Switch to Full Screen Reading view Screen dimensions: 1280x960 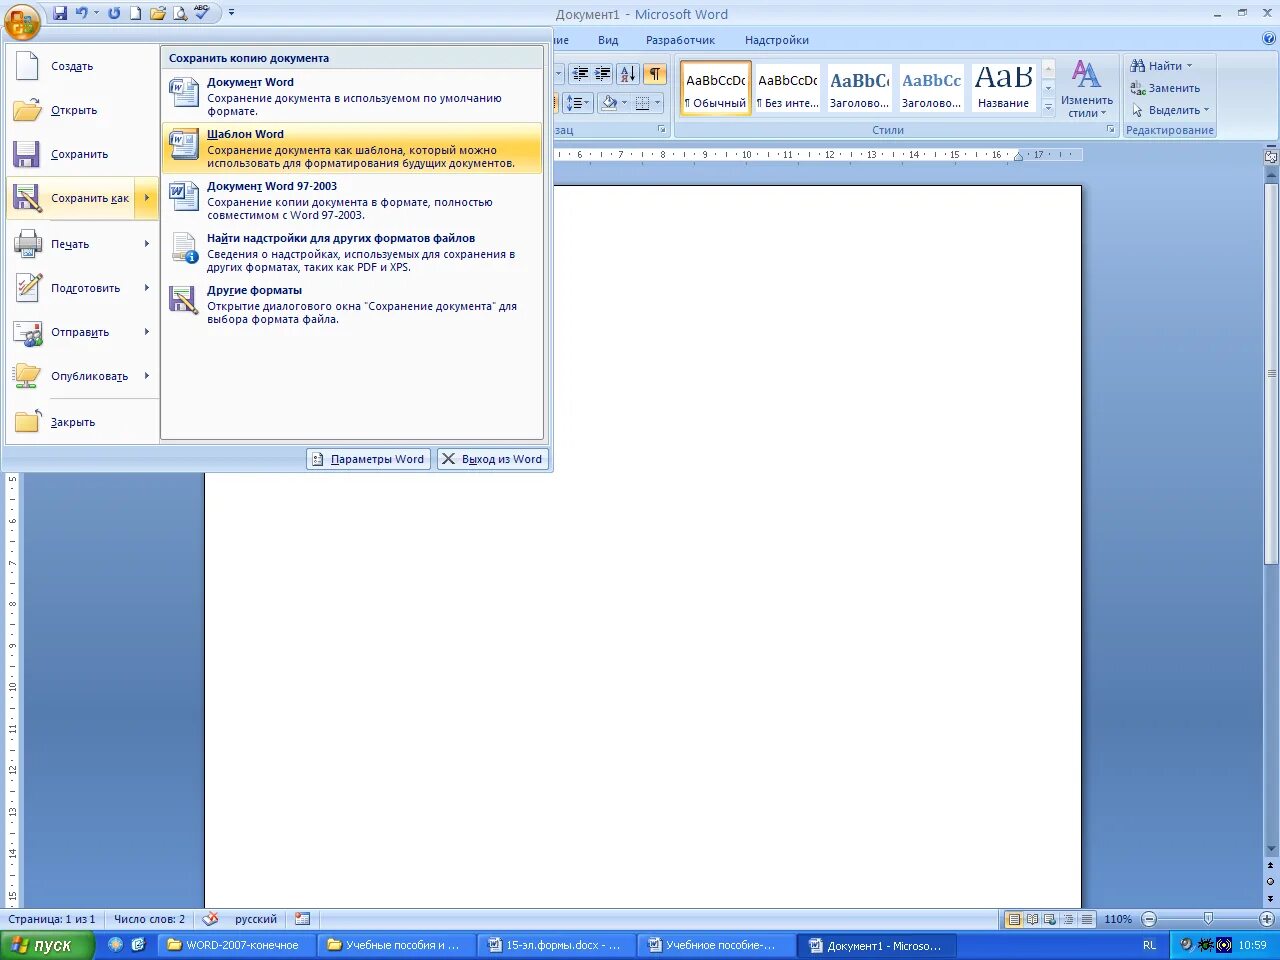1032,919
